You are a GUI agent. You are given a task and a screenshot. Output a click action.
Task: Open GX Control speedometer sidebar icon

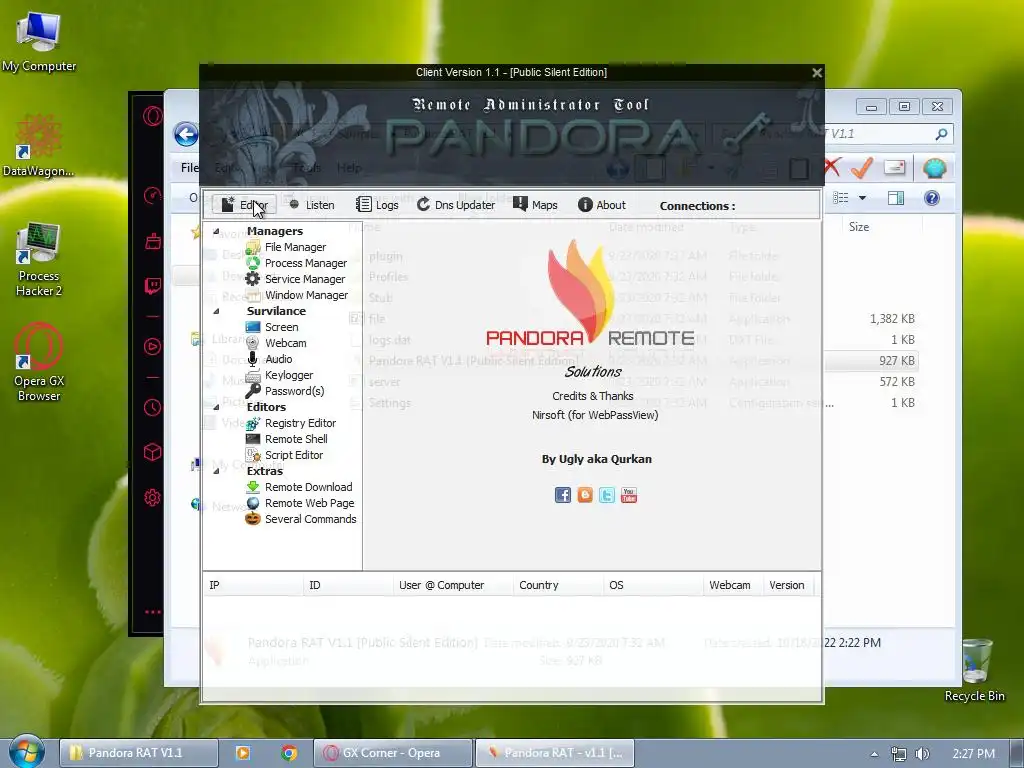coord(153,195)
